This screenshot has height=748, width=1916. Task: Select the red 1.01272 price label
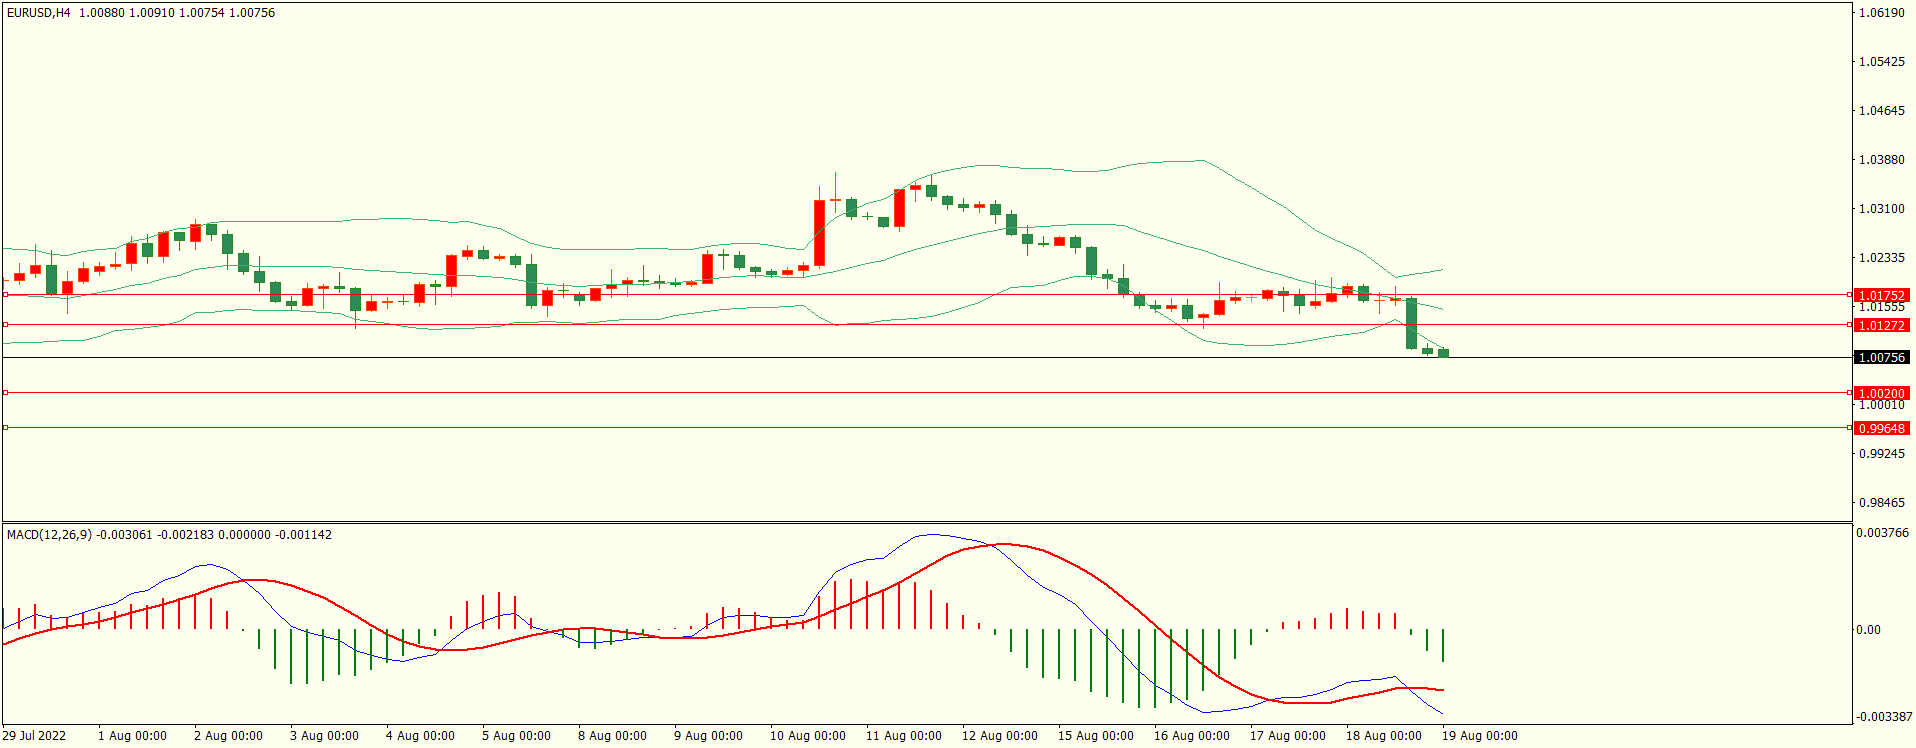pyautogui.click(x=1881, y=325)
